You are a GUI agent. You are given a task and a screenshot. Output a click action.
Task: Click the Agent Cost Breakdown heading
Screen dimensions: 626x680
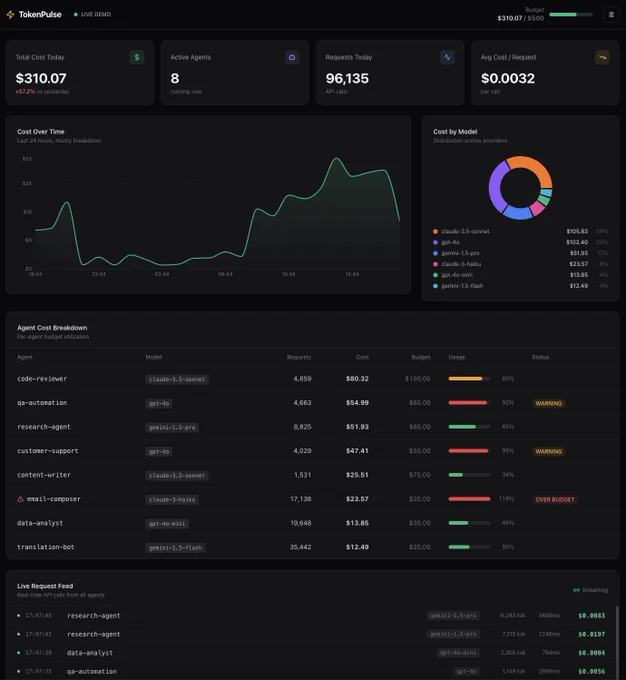[52, 328]
